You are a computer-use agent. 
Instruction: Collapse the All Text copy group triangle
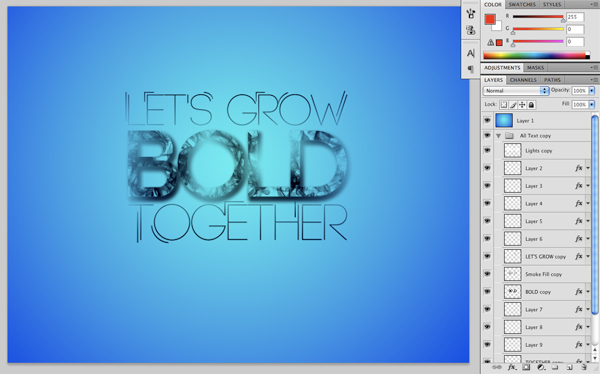[499, 136]
